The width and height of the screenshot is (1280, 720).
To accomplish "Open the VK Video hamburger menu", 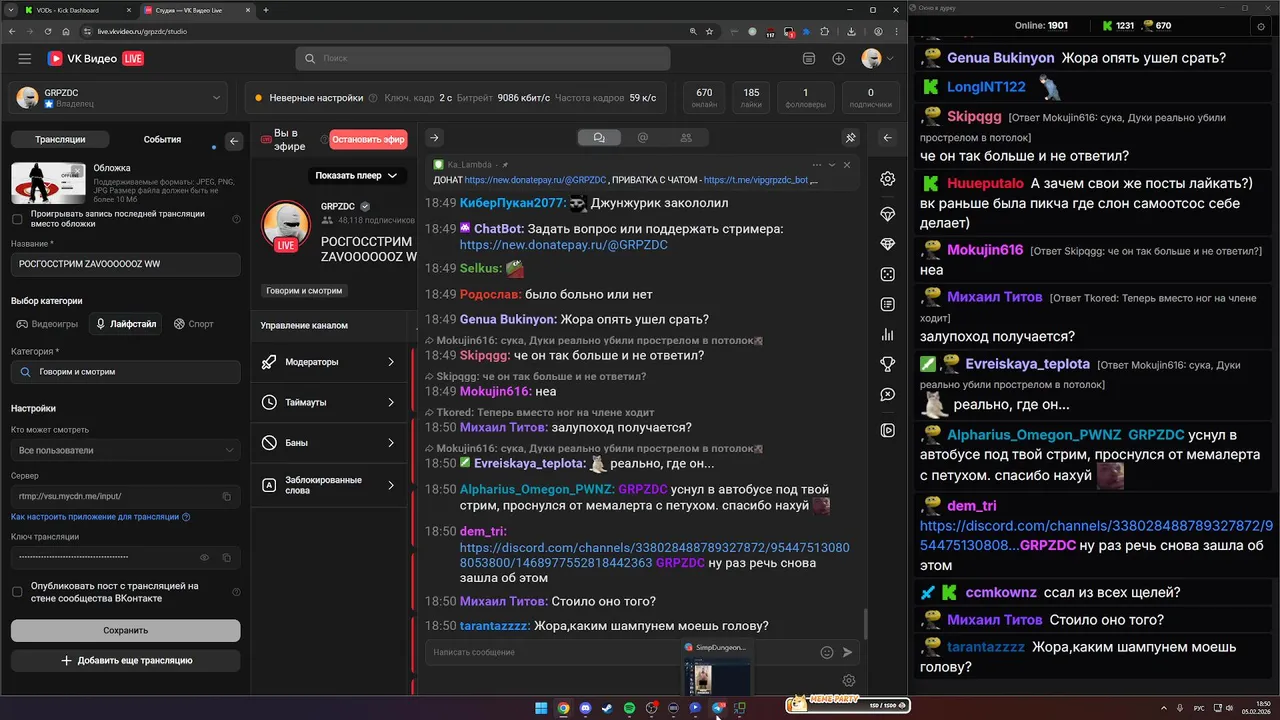I will click(x=24, y=59).
